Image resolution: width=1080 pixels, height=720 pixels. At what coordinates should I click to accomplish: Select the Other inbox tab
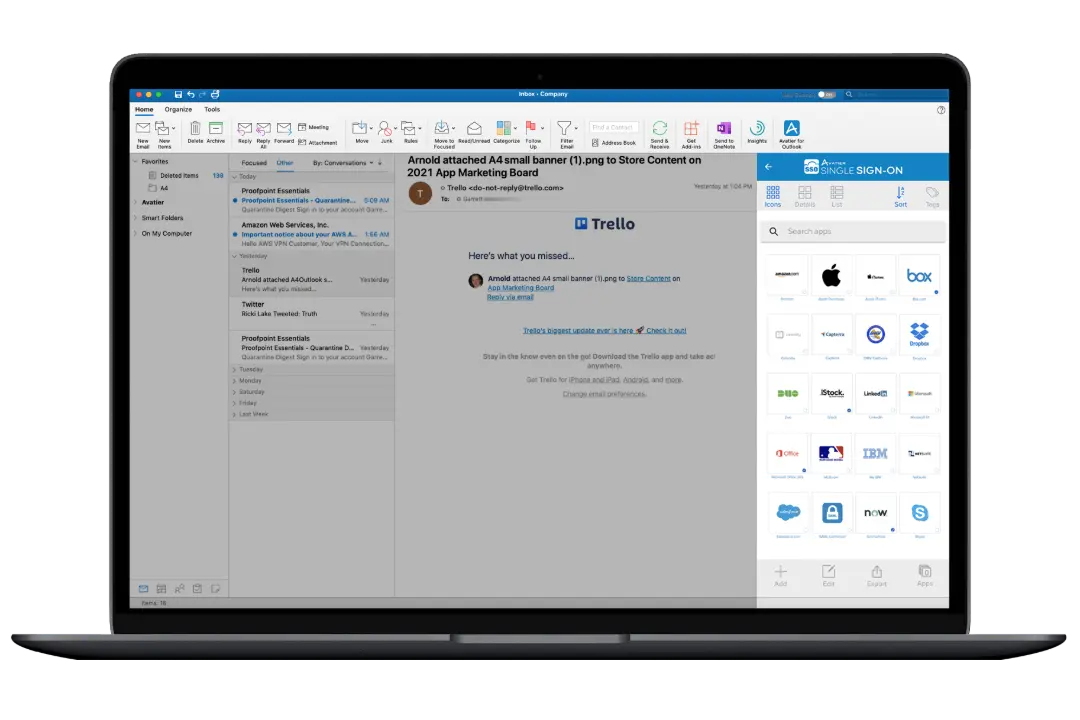click(284, 163)
